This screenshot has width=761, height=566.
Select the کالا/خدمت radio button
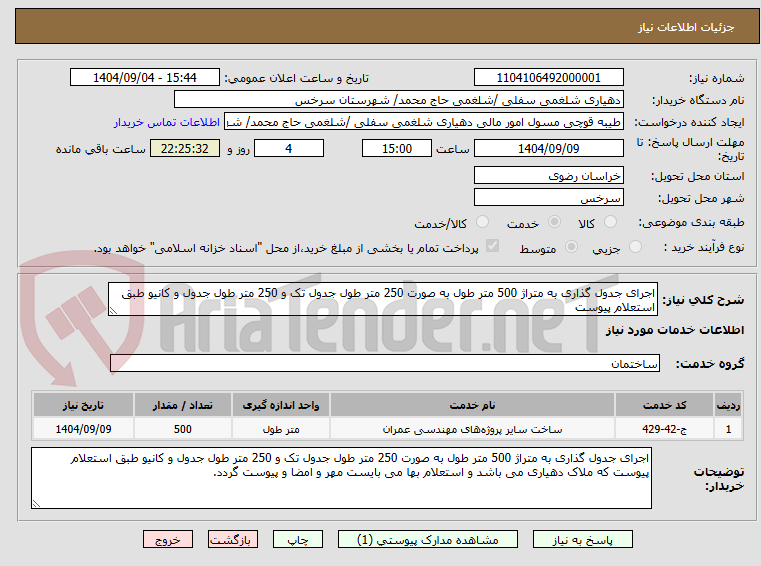click(482, 222)
